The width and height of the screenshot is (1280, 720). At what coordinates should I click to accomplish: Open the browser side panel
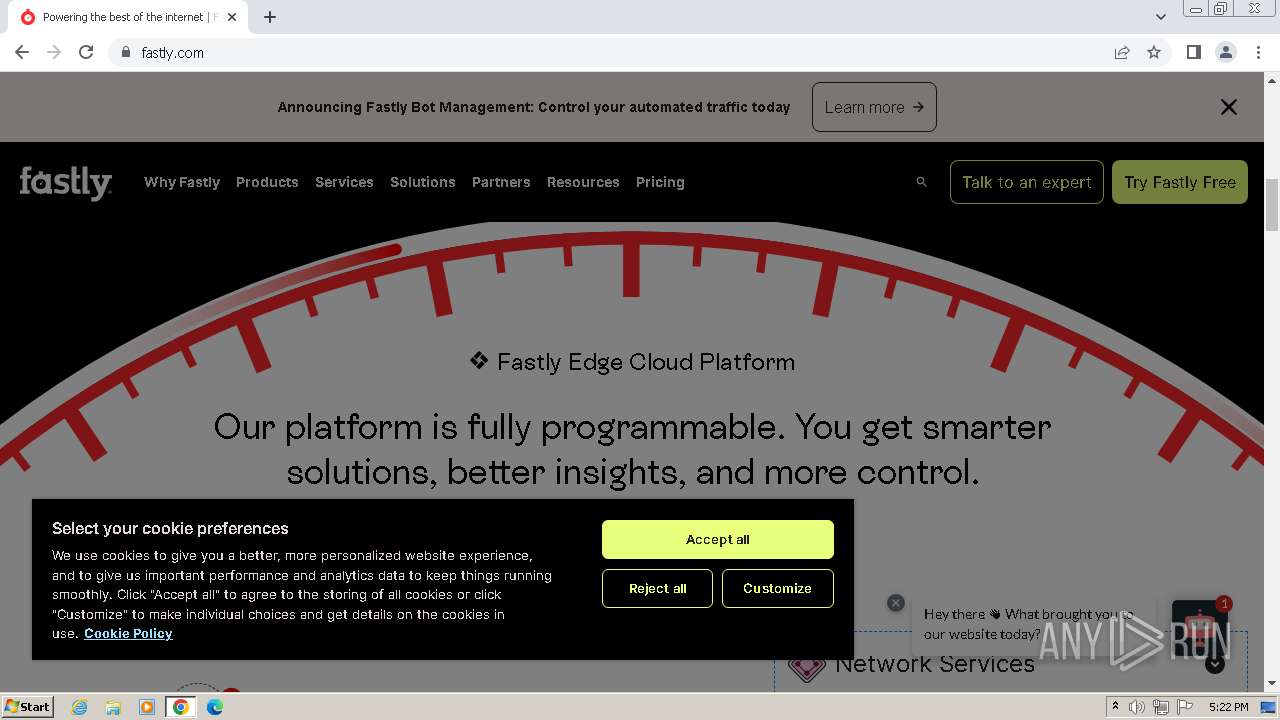coord(1193,52)
